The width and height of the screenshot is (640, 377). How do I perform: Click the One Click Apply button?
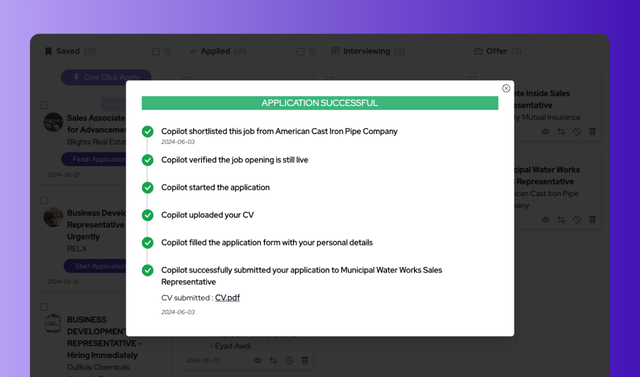click(106, 78)
